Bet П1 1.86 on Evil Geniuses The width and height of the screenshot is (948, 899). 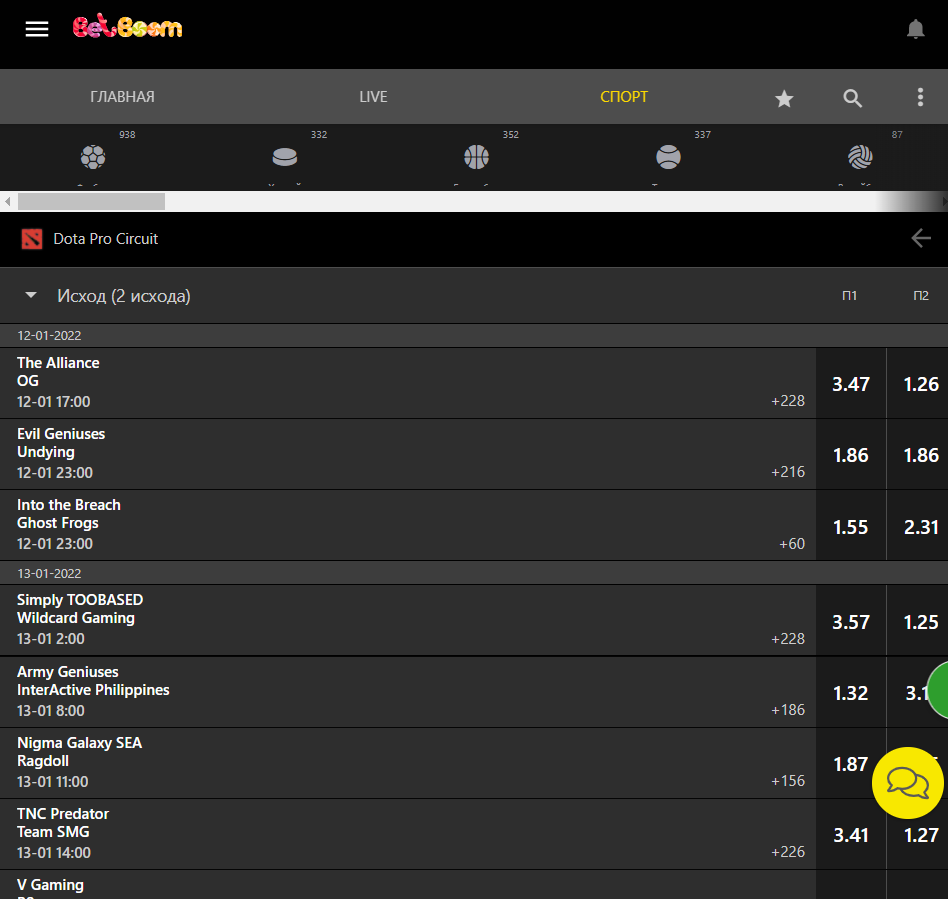pos(851,455)
